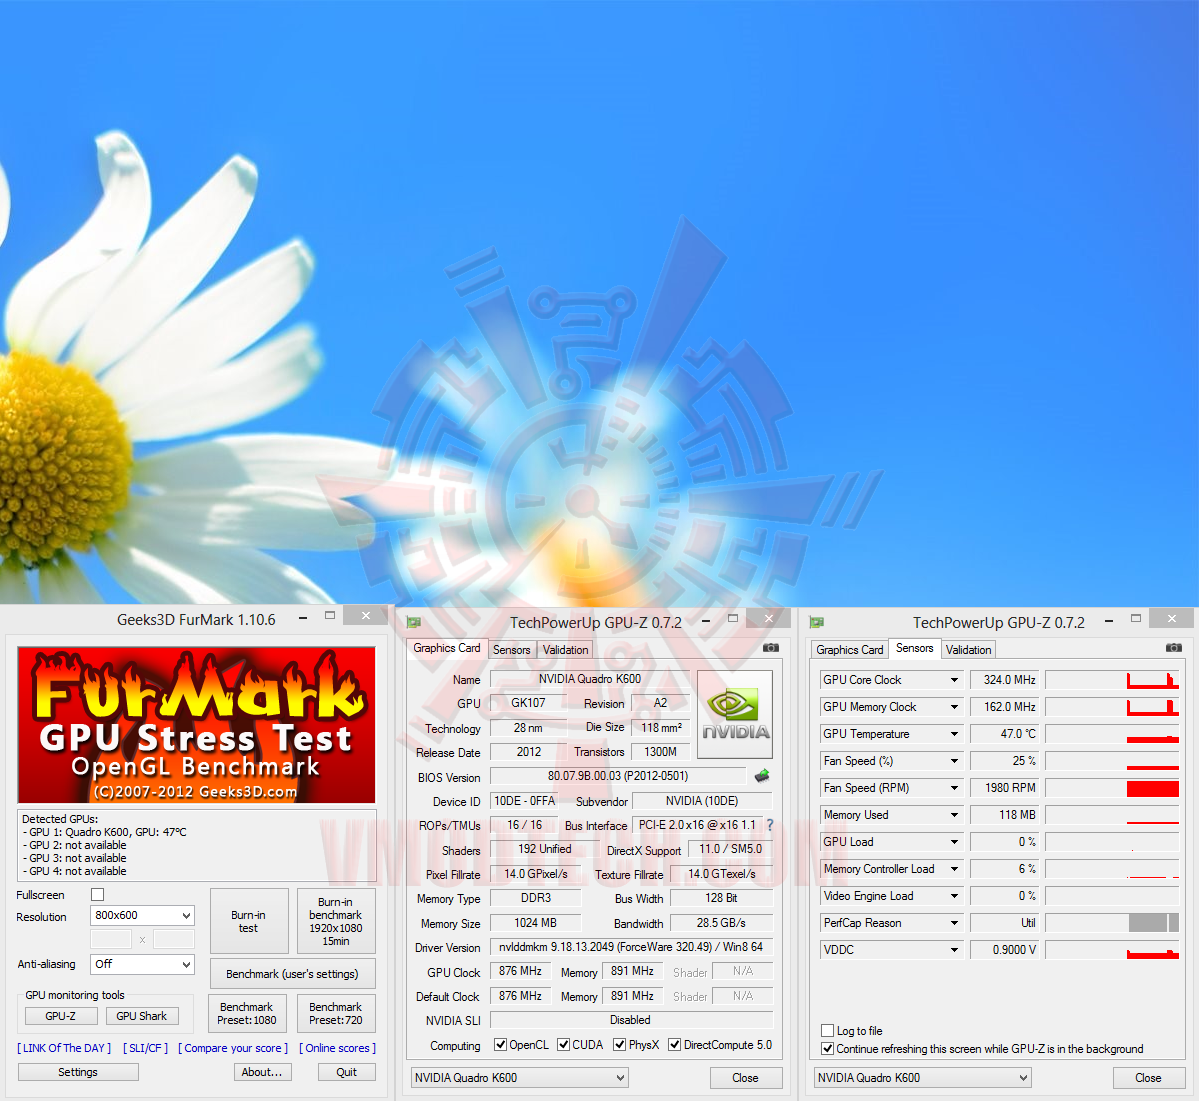1199x1101 pixels.
Task: Click GPU-Z app icon in the Graphics Card window title bar
Action: [414, 622]
